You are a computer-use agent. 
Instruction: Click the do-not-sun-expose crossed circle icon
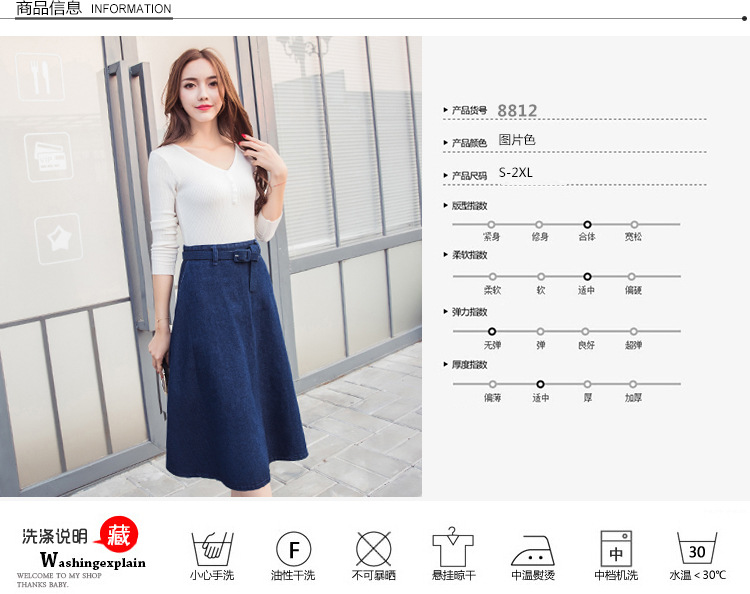(373, 549)
